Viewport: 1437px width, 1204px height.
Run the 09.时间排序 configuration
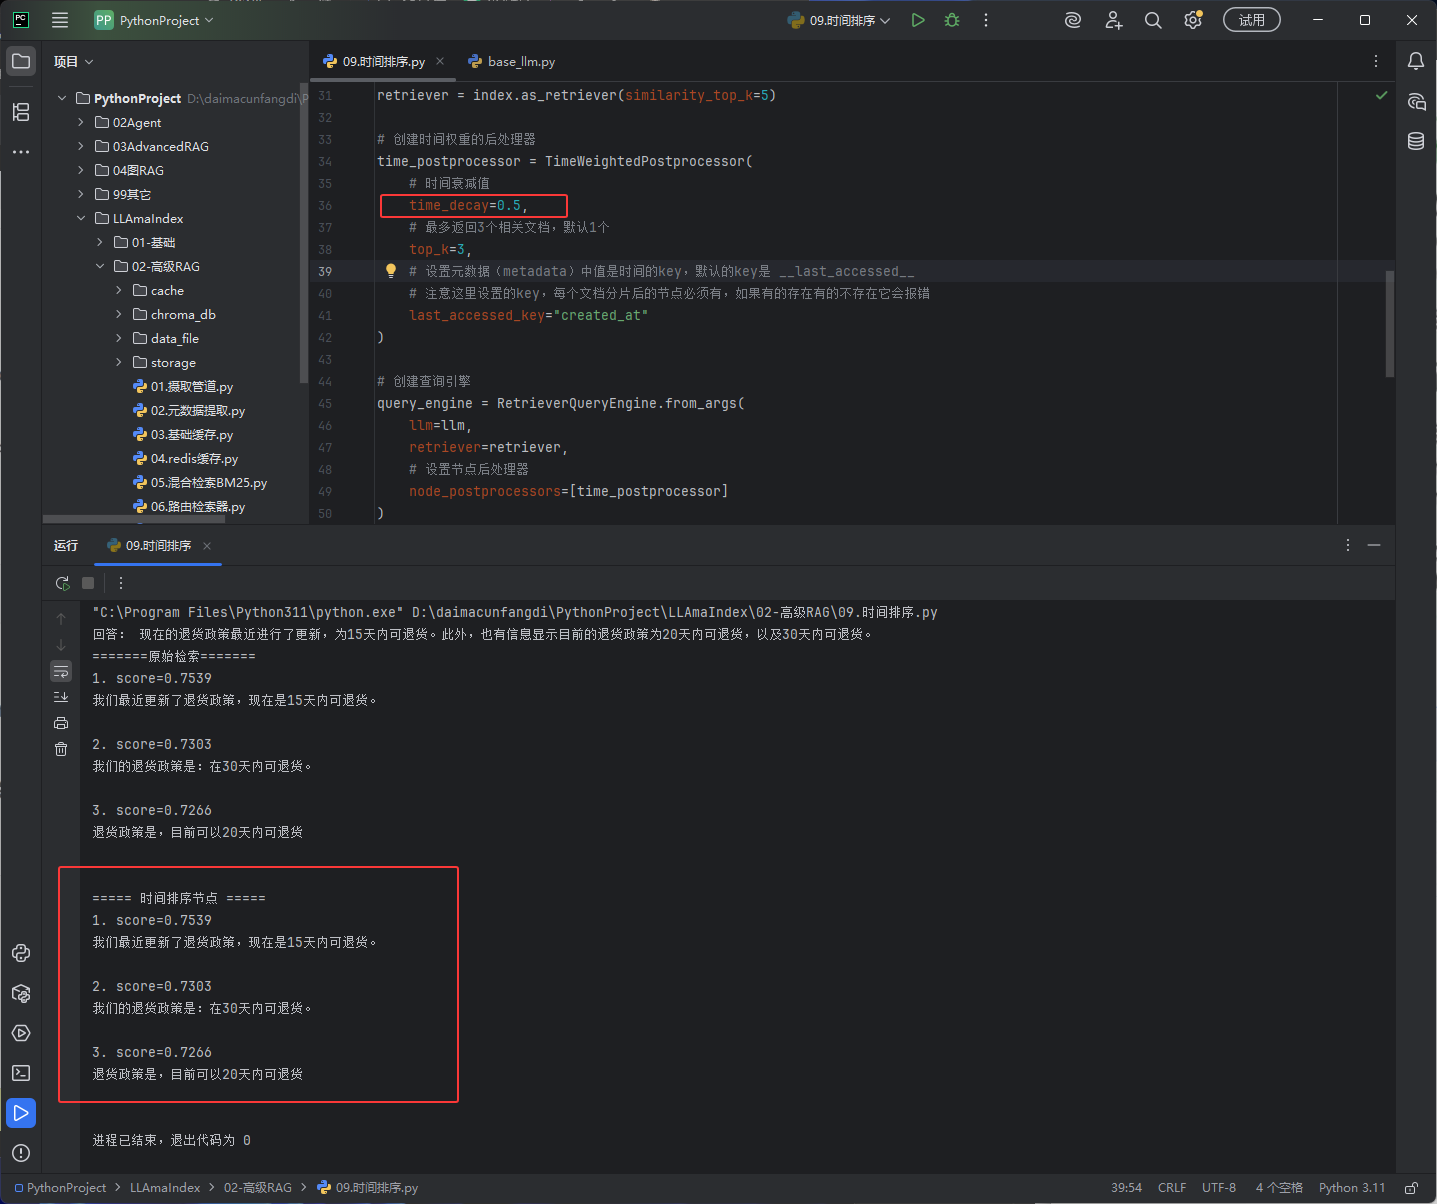tap(918, 20)
